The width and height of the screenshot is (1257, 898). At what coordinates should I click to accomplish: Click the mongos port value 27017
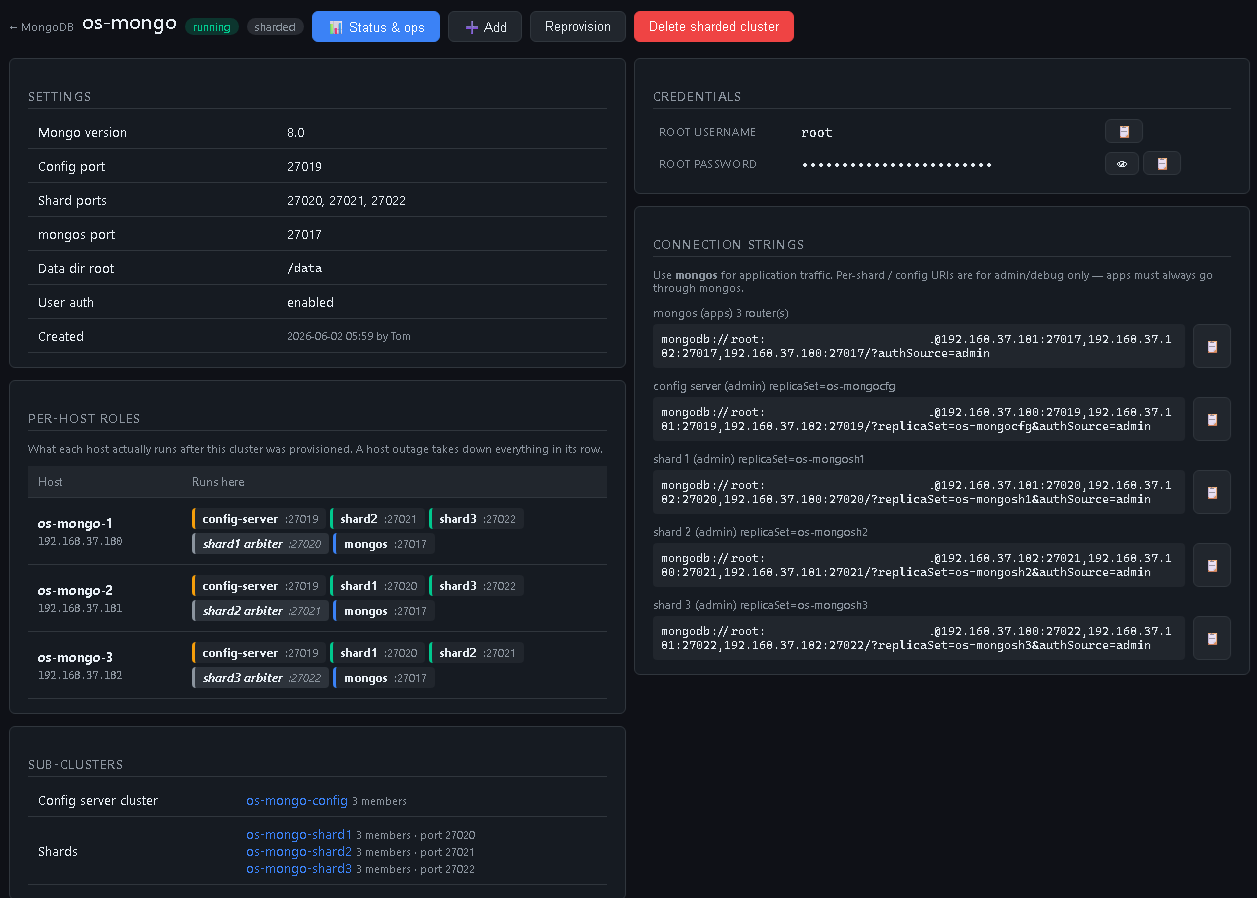click(304, 235)
